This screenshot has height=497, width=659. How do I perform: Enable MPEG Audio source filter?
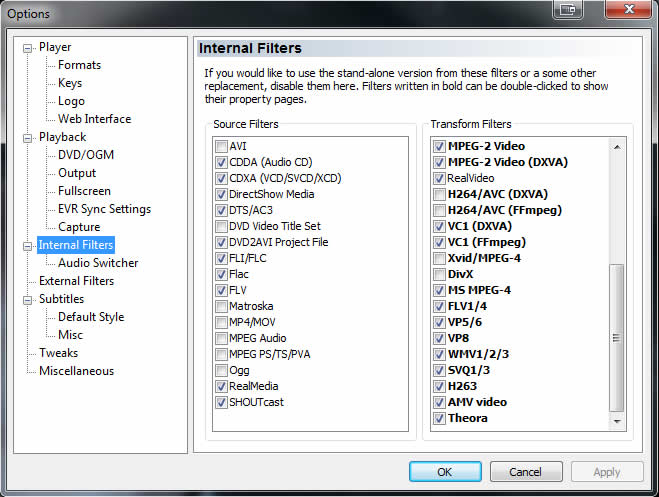coord(221,339)
